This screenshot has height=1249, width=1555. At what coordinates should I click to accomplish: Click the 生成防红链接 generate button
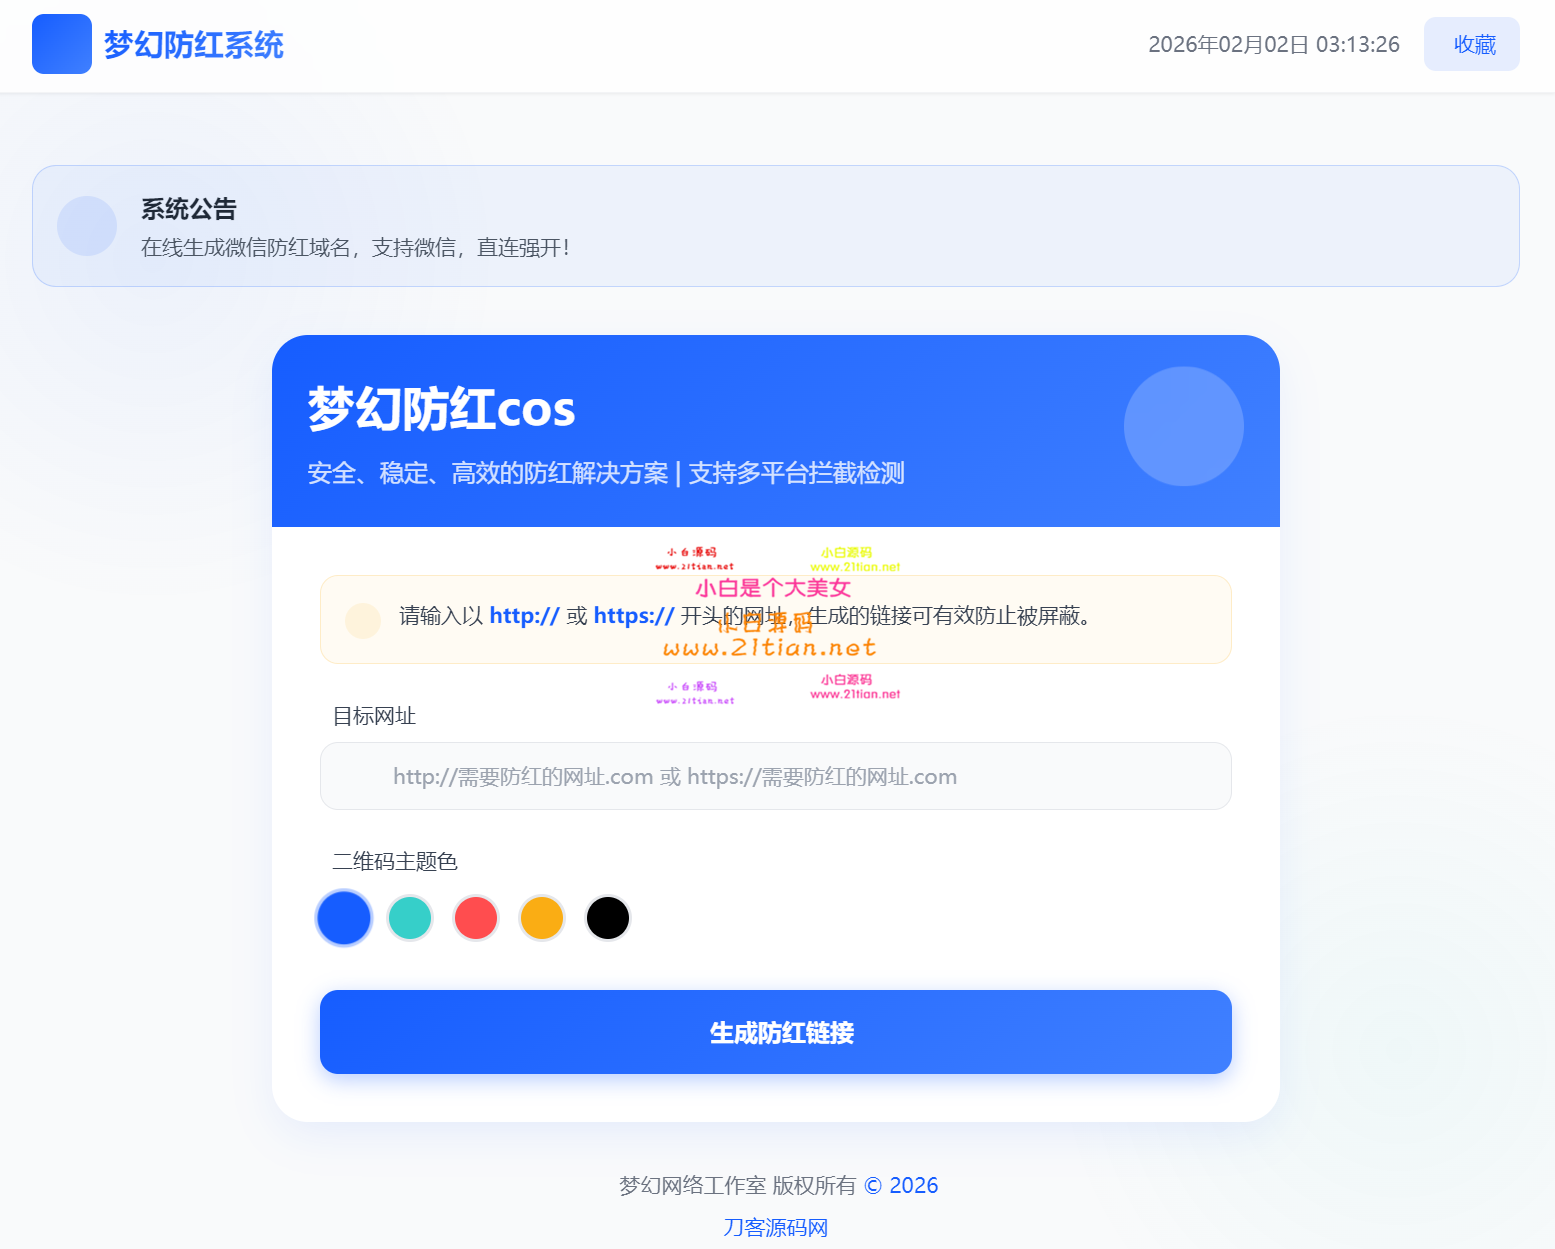click(775, 1032)
